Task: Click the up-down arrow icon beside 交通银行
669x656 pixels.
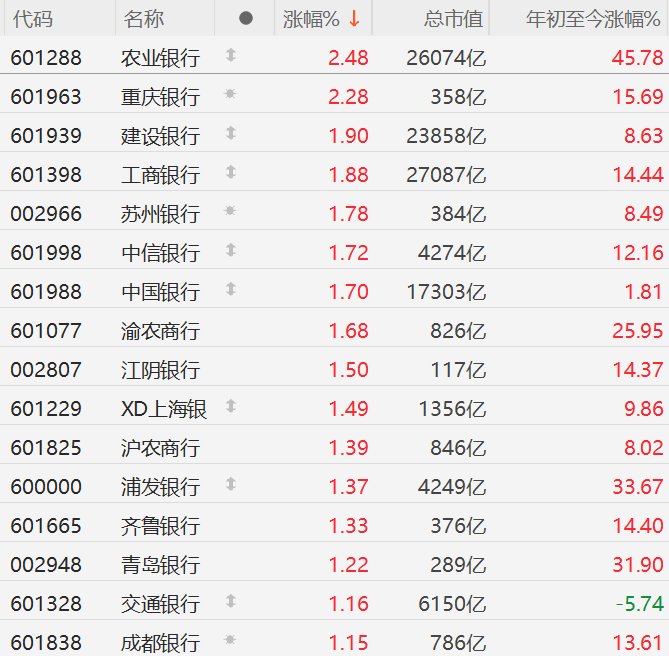Action: click(x=231, y=601)
